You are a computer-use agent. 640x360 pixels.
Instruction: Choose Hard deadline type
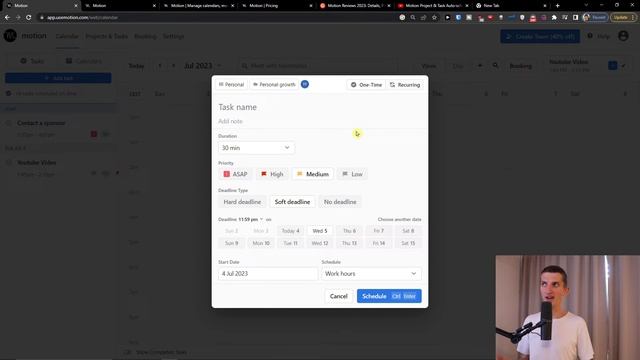point(242,202)
